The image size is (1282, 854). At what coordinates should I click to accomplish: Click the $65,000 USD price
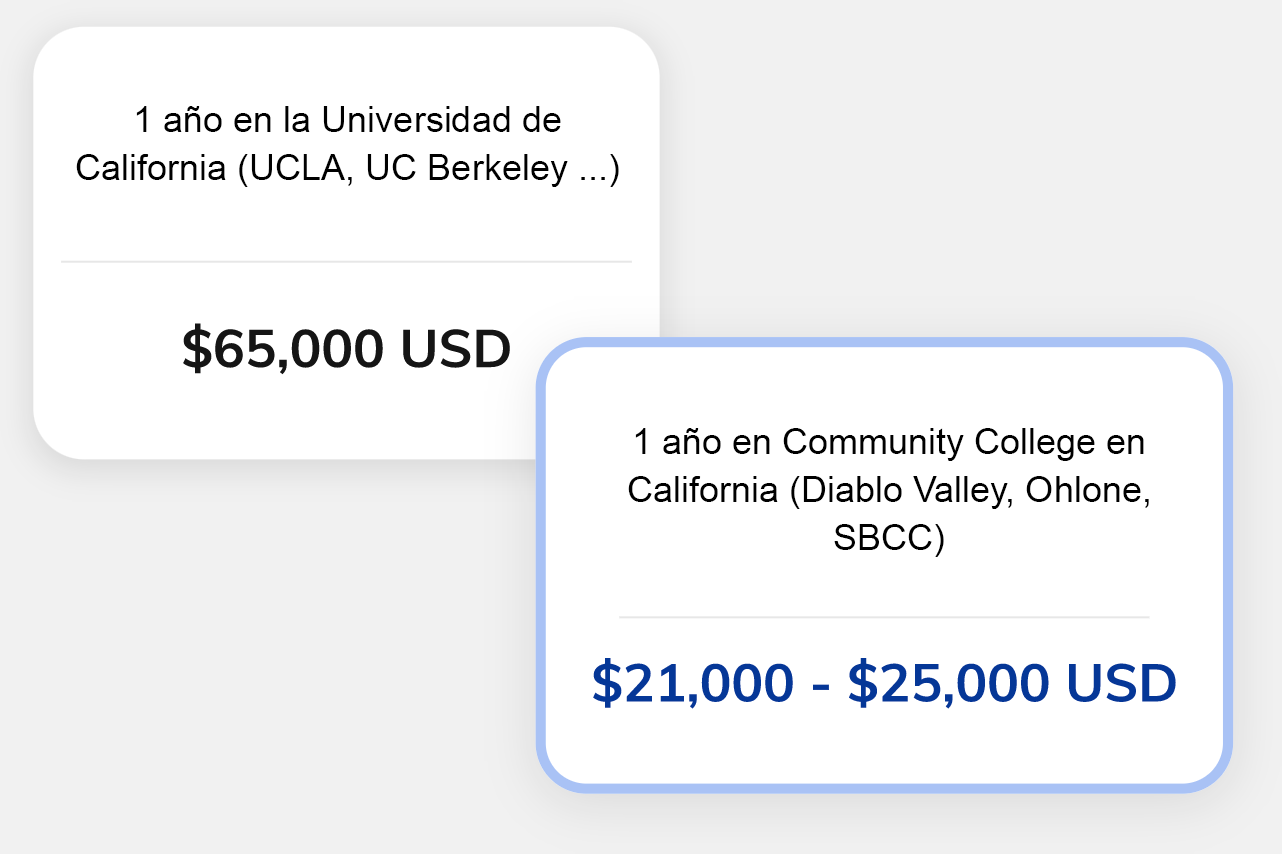click(x=346, y=349)
